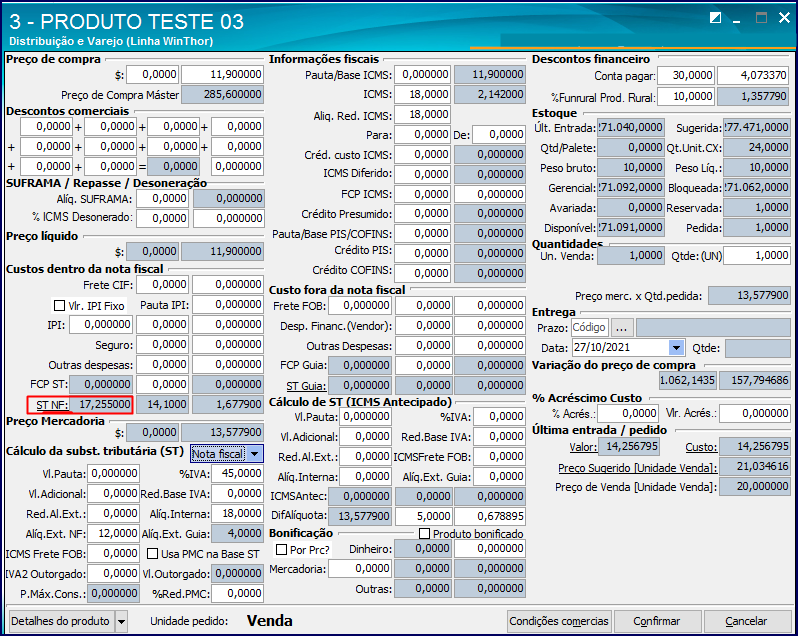This screenshot has height=636, width=798.
Task: Click the %Funrural Prod. Rural field 10,0000
Action: [686, 96]
